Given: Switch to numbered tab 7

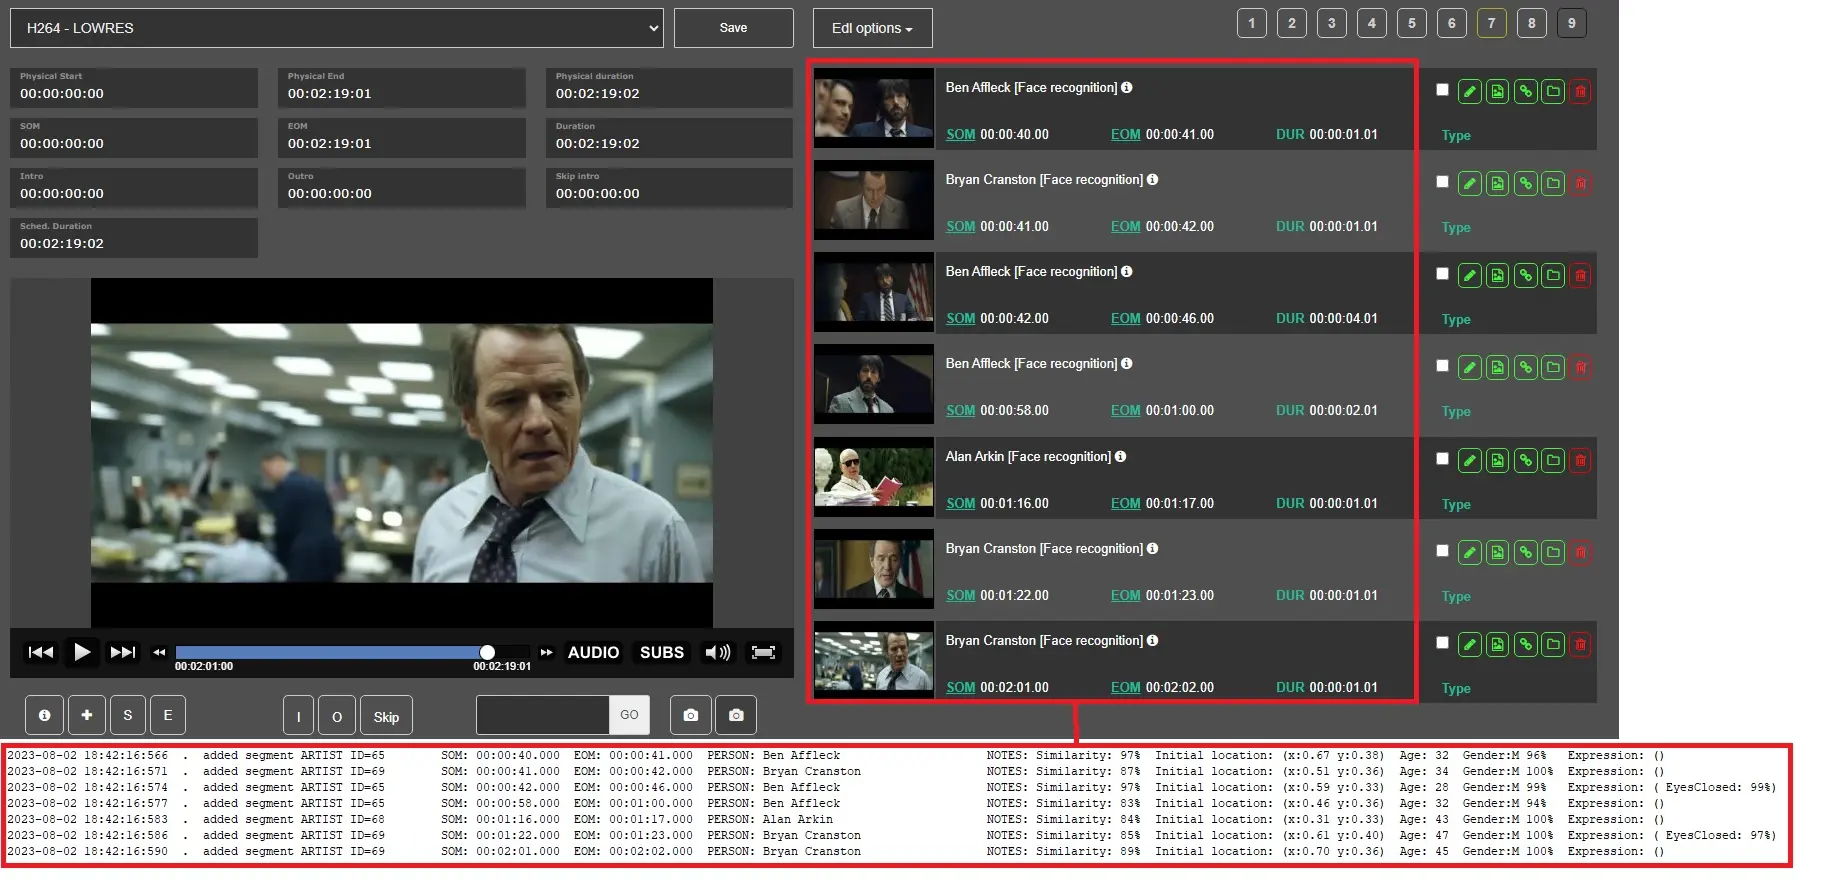Looking at the screenshot, I should [x=1491, y=23].
